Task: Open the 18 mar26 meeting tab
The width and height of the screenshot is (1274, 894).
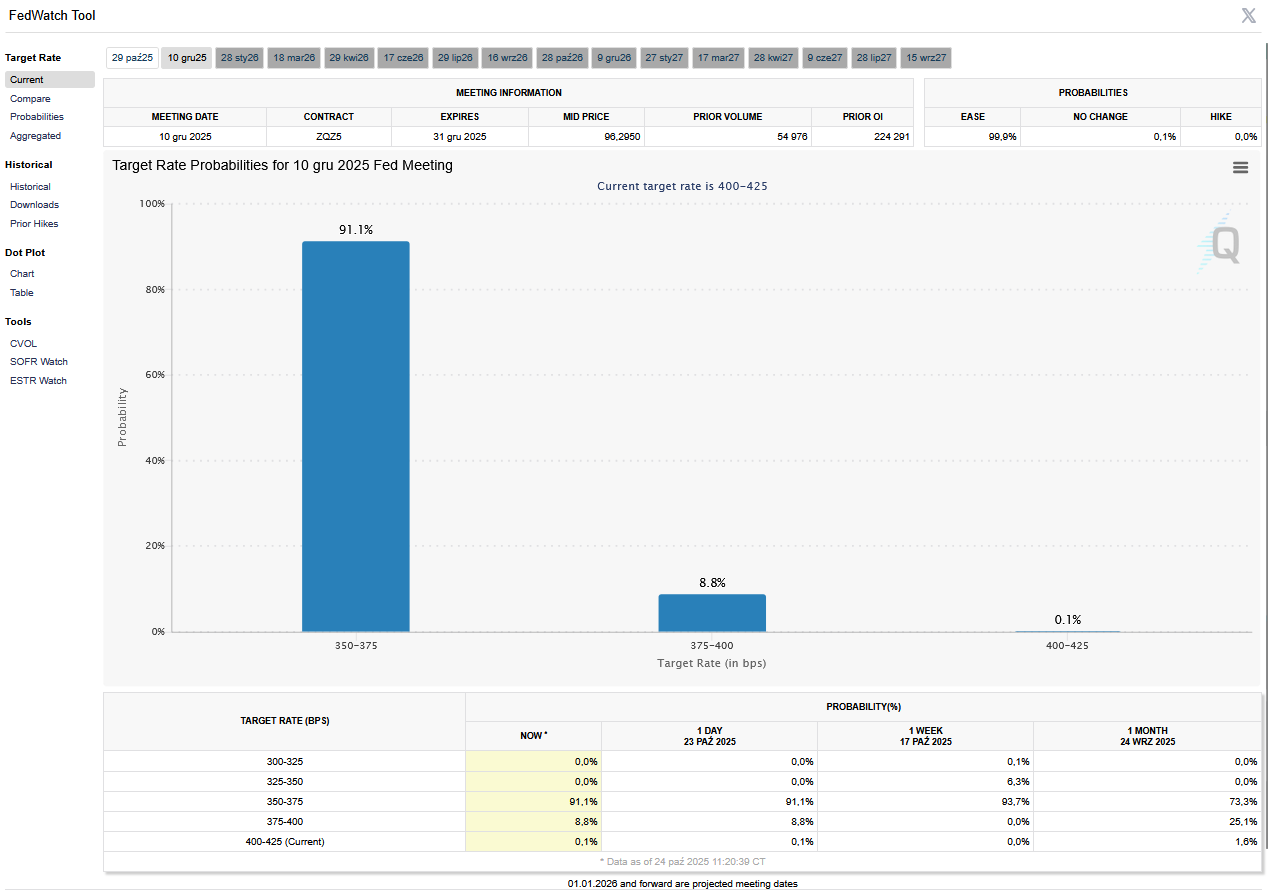Action: pyautogui.click(x=294, y=58)
